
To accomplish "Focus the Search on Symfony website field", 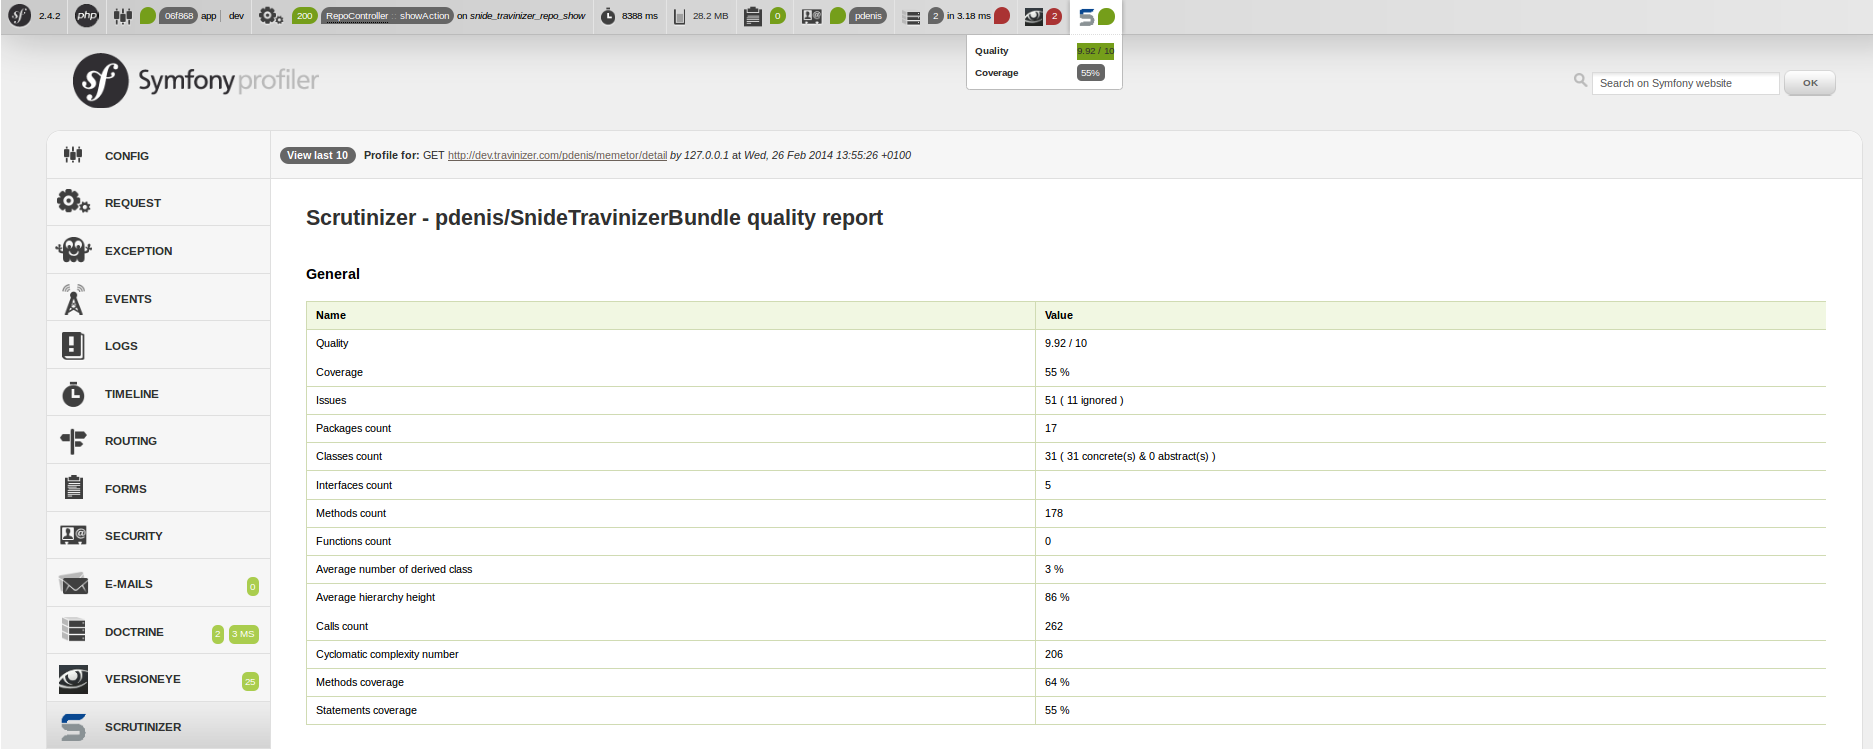I will click(1686, 83).
